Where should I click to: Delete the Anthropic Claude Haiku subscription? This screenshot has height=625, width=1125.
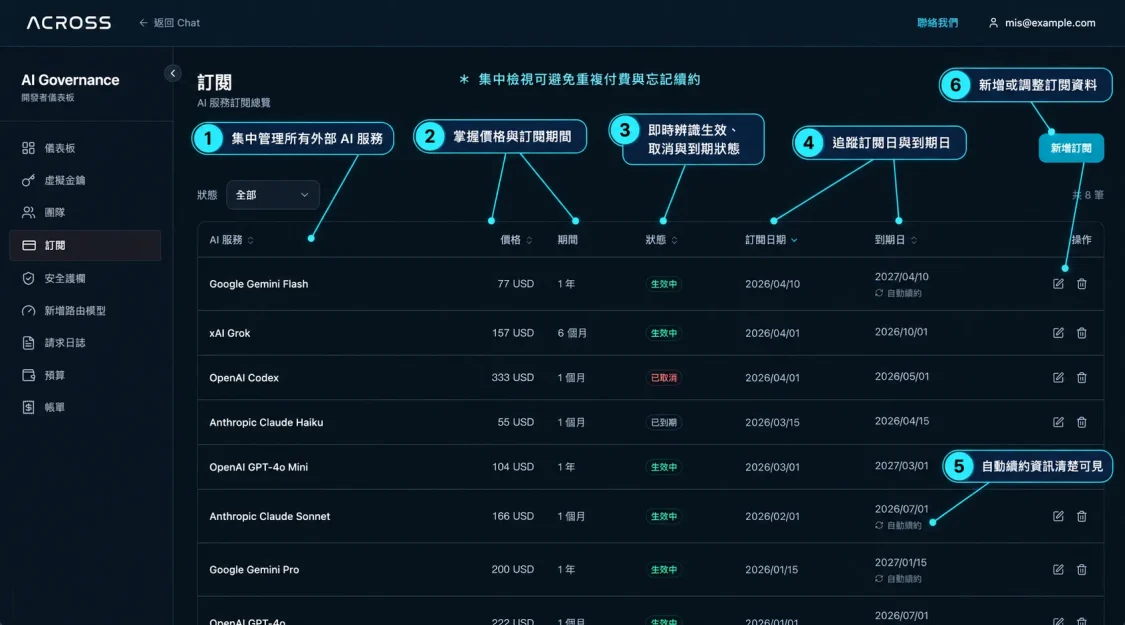(1081, 423)
